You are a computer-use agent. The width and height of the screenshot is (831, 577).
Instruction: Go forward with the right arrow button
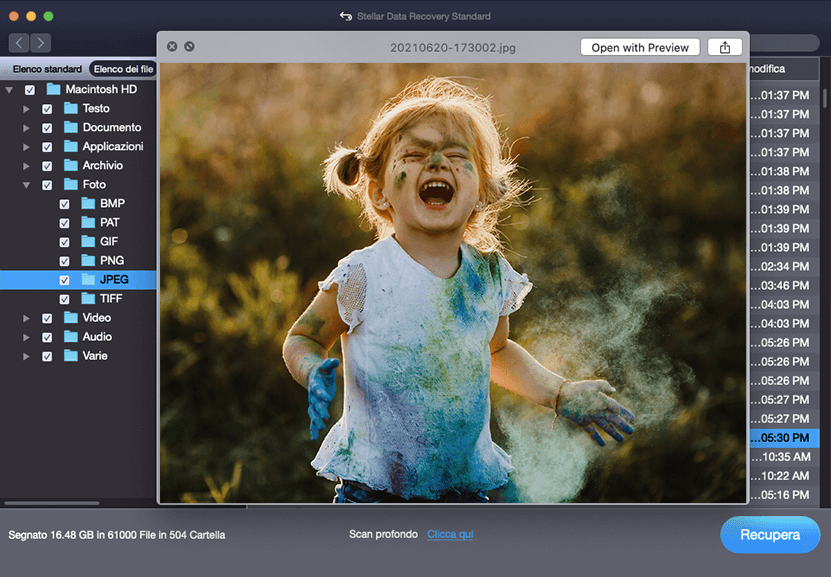point(40,42)
